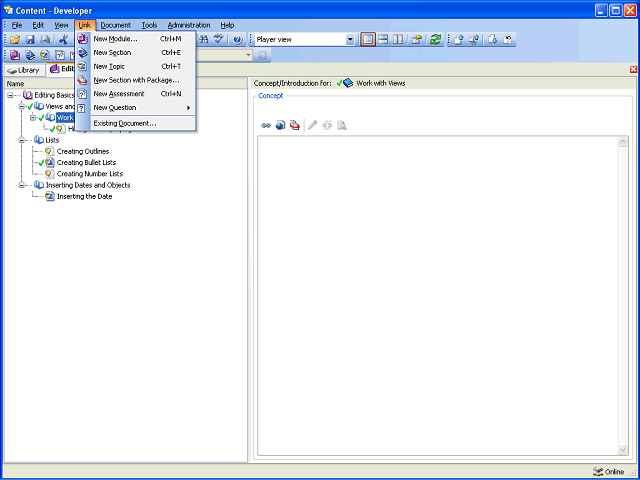Click the properties icon beside layout buttons
Image resolution: width=640 pixels, height=480 pixels.
(416, 40)
